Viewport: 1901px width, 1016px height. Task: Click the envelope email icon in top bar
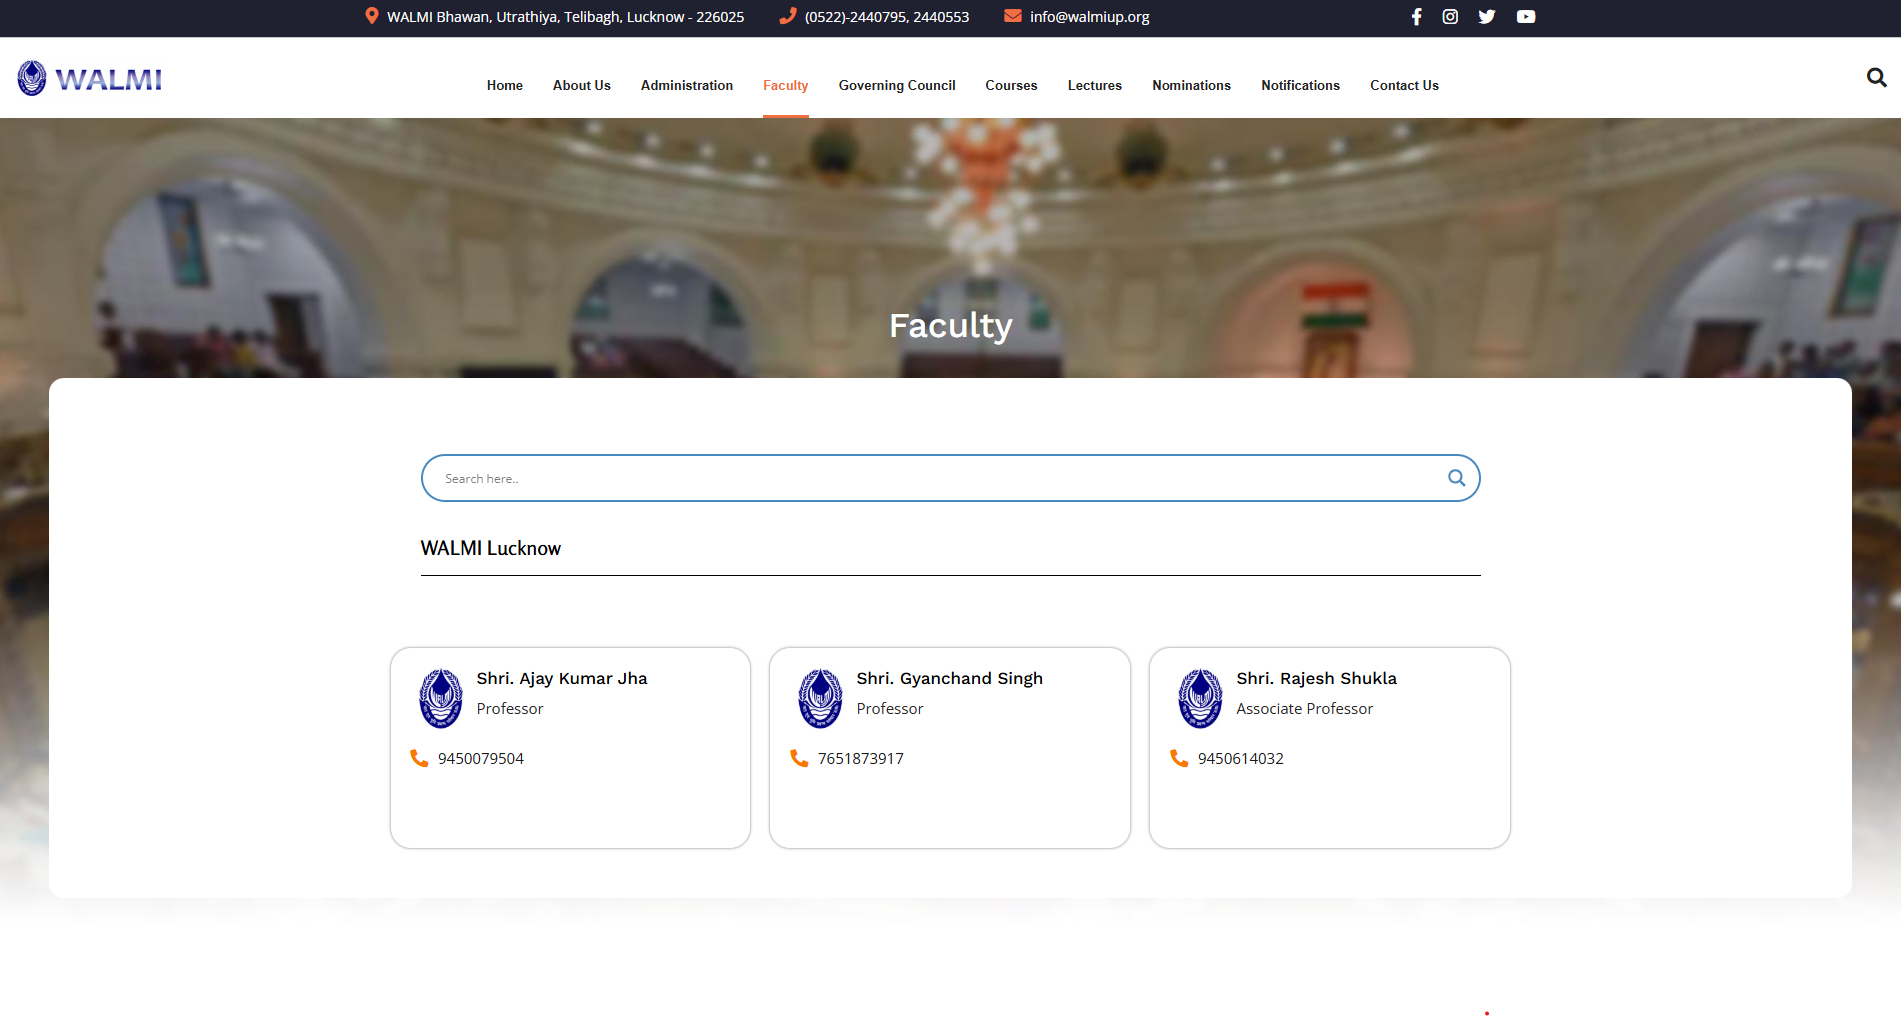tap(1013, 16)
